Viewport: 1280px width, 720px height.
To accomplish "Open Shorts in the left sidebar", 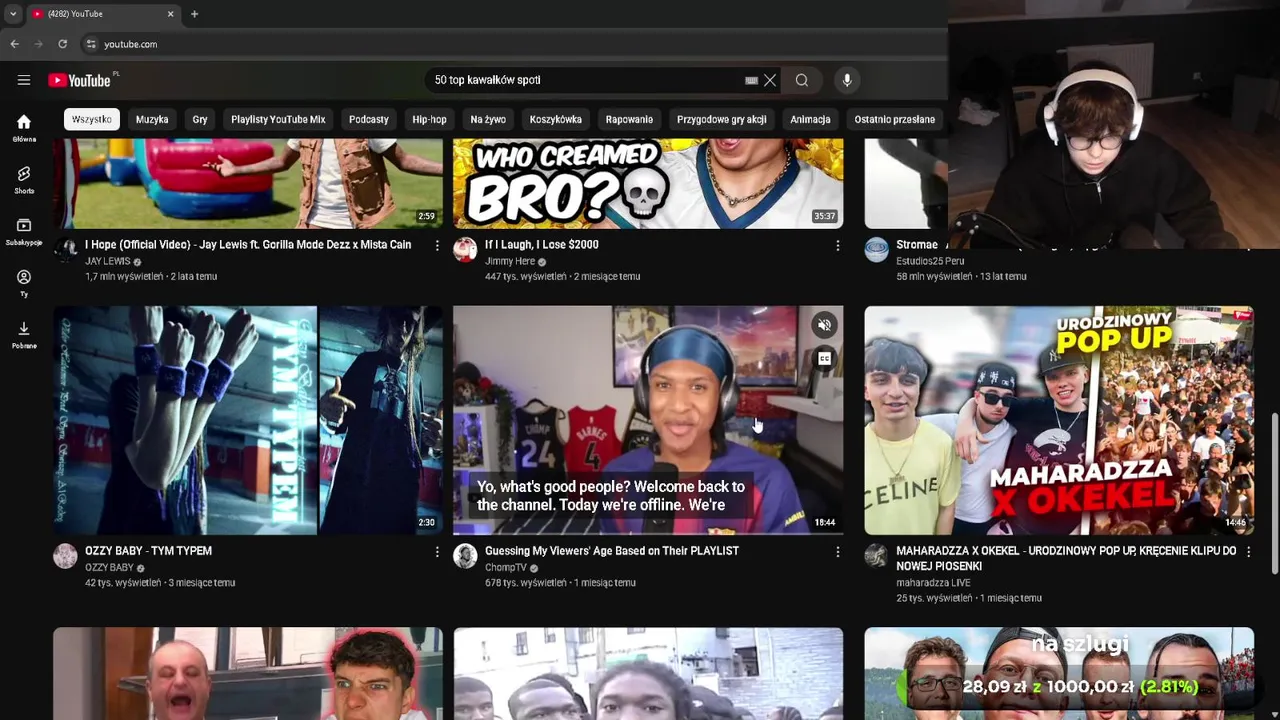I will coord(24,180).
